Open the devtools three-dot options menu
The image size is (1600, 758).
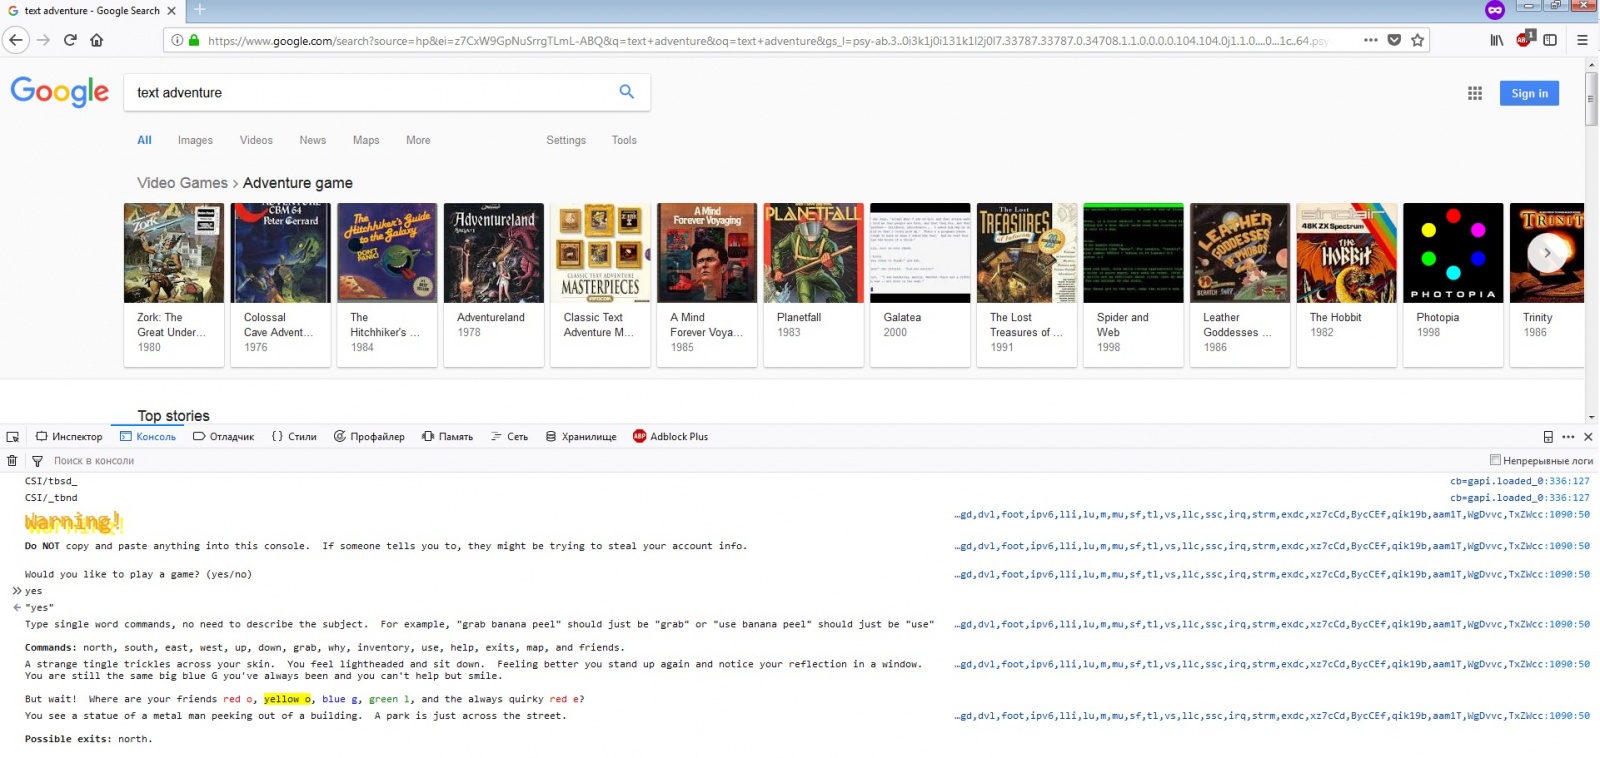[1568, 437]
